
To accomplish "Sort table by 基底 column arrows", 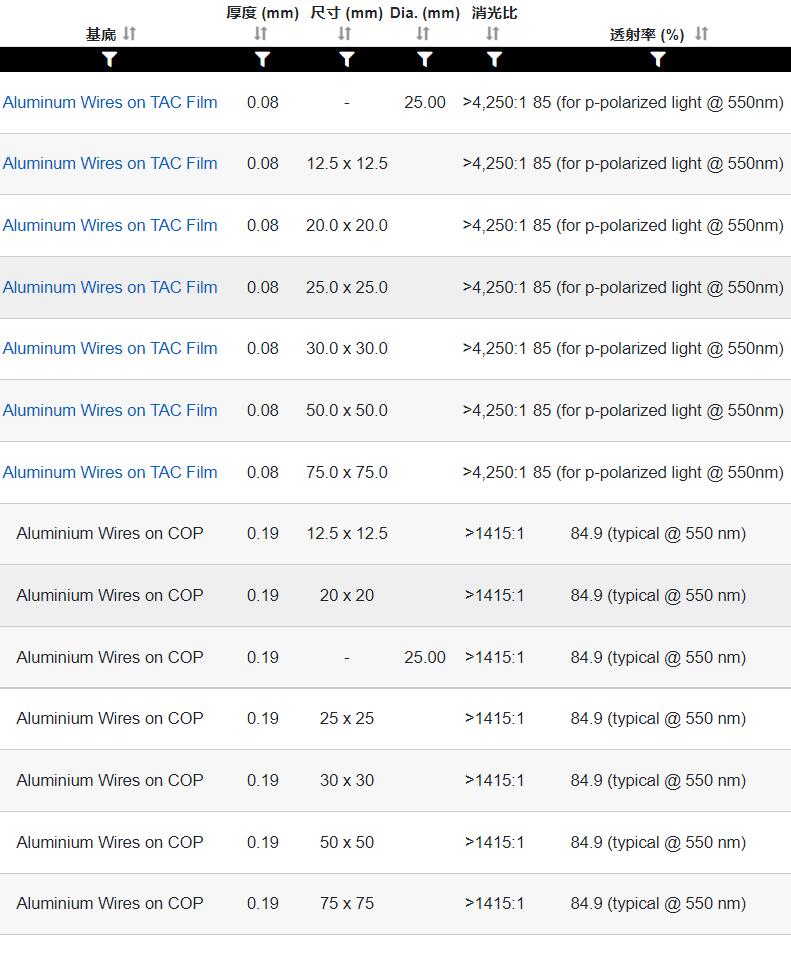I will click(129, 34).
